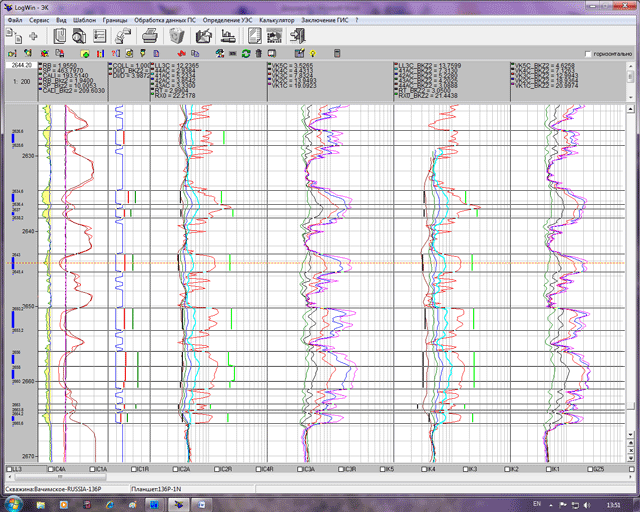Screen dimensions: 640x512
Task: Click header panel scroll up arrow
Action: tap(631, 66)
